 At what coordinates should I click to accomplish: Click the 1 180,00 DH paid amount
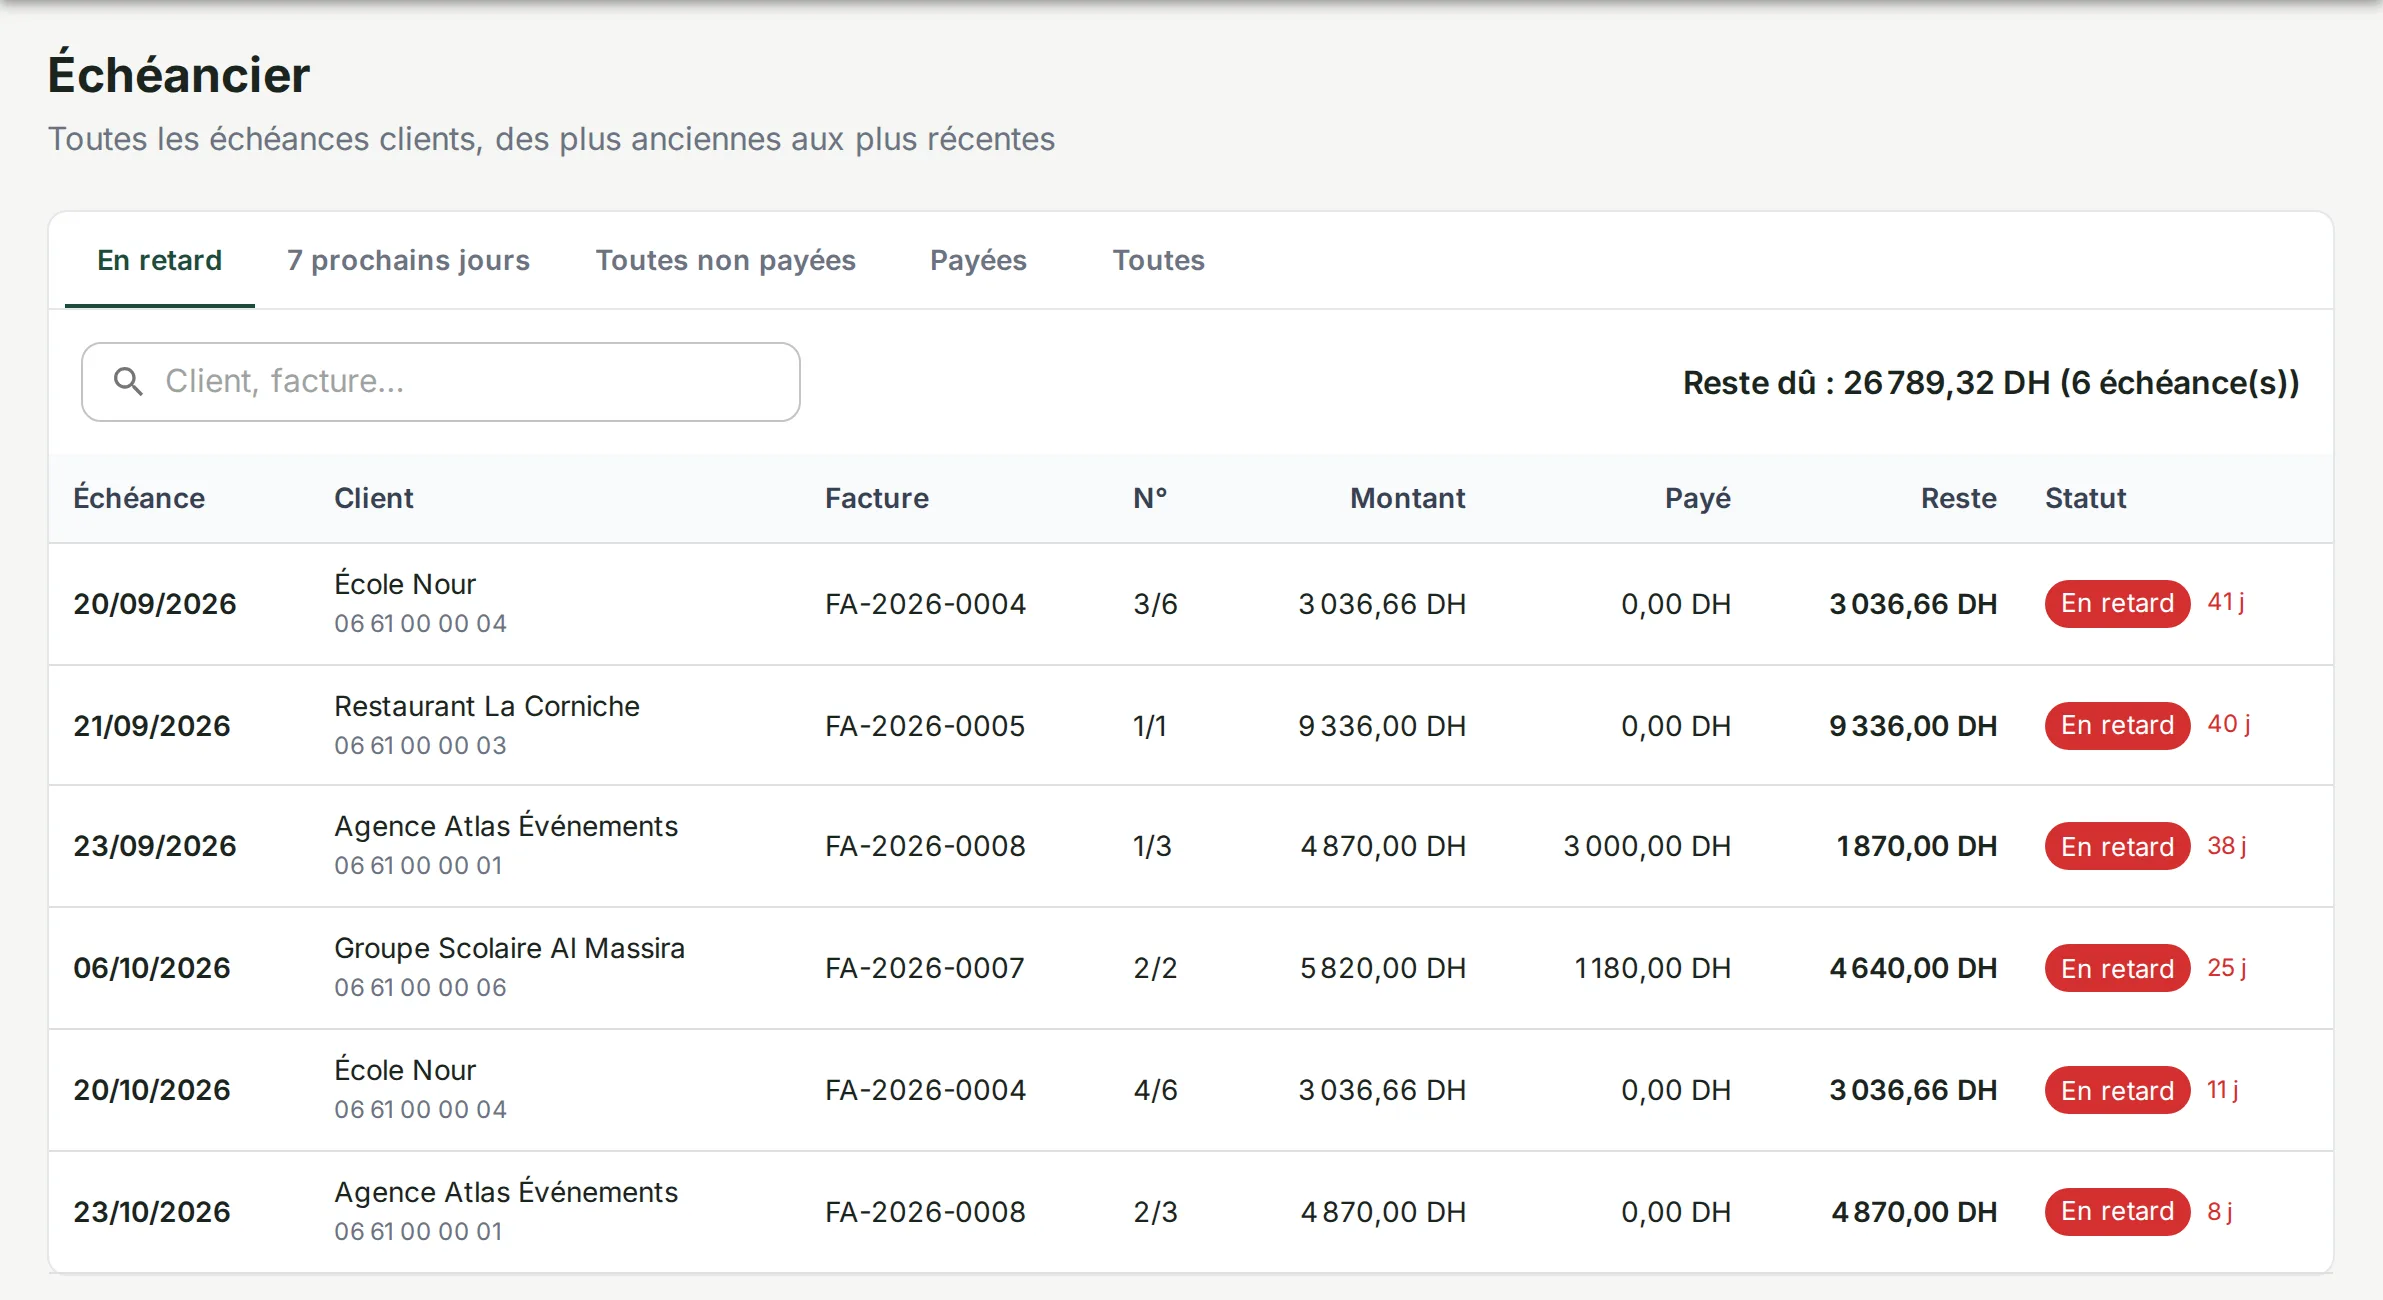[1652, 968]
